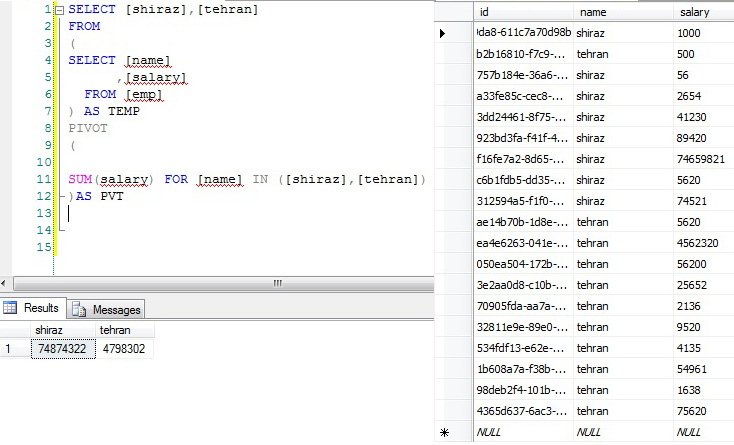
Task: Click the shiraz result cell 74874322
Action: pos(62,349)
